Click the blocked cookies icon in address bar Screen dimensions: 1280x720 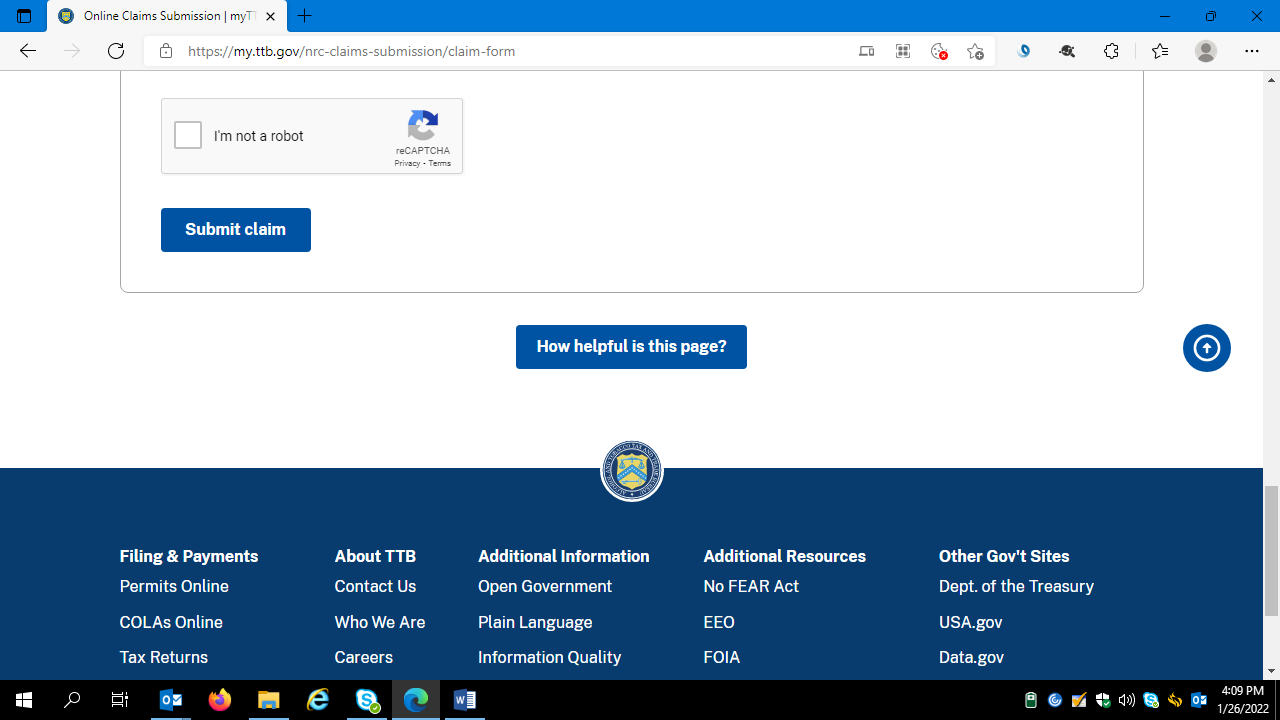click(x=938, y=51)
